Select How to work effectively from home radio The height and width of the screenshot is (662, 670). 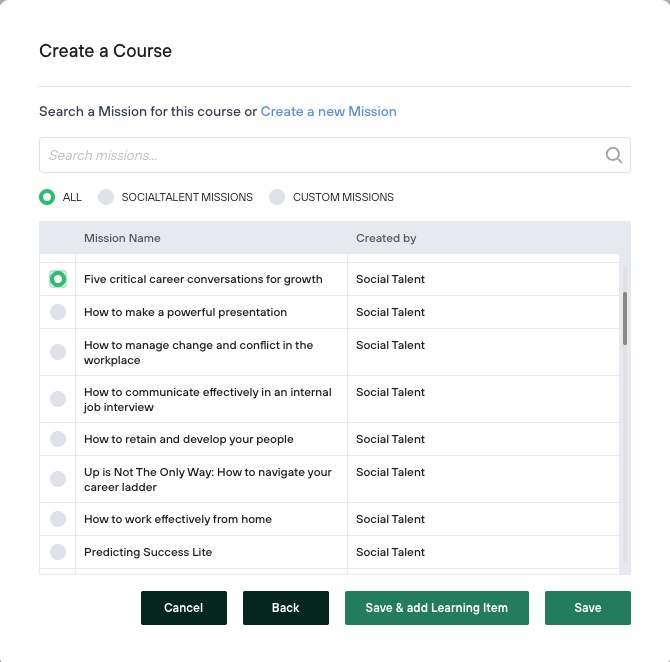[58, 519]
